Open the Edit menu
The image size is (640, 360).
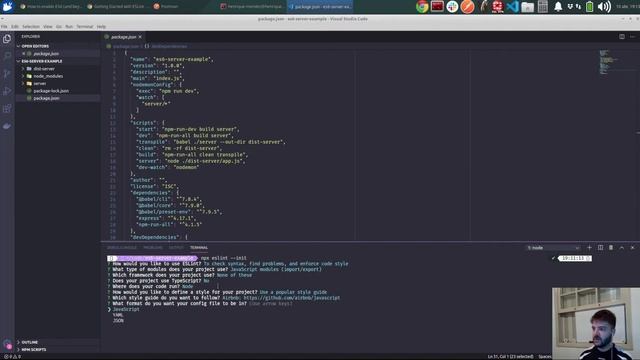tap(15, 27)
